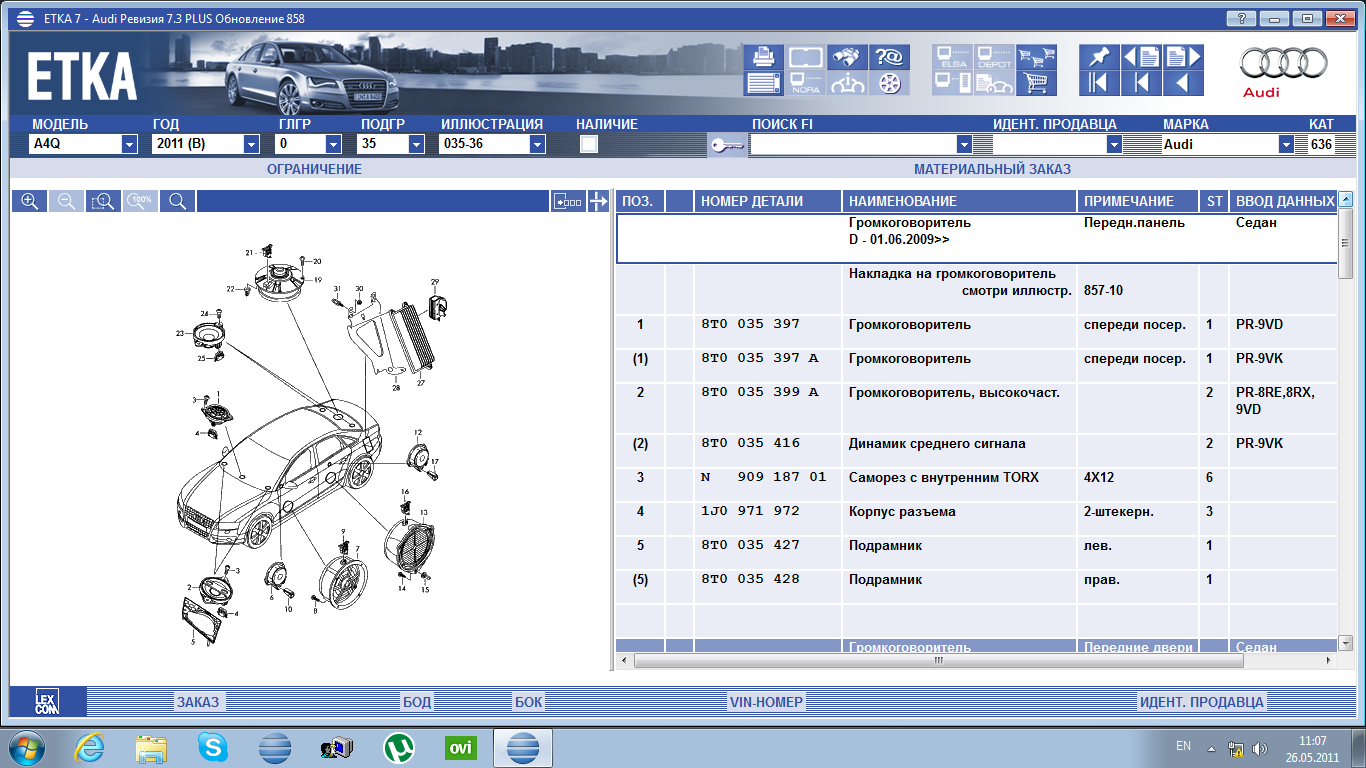Screen dimensions: 1366x768
Task: Reset illustration zoom to 100%
Action: click(x=140, y=201)
